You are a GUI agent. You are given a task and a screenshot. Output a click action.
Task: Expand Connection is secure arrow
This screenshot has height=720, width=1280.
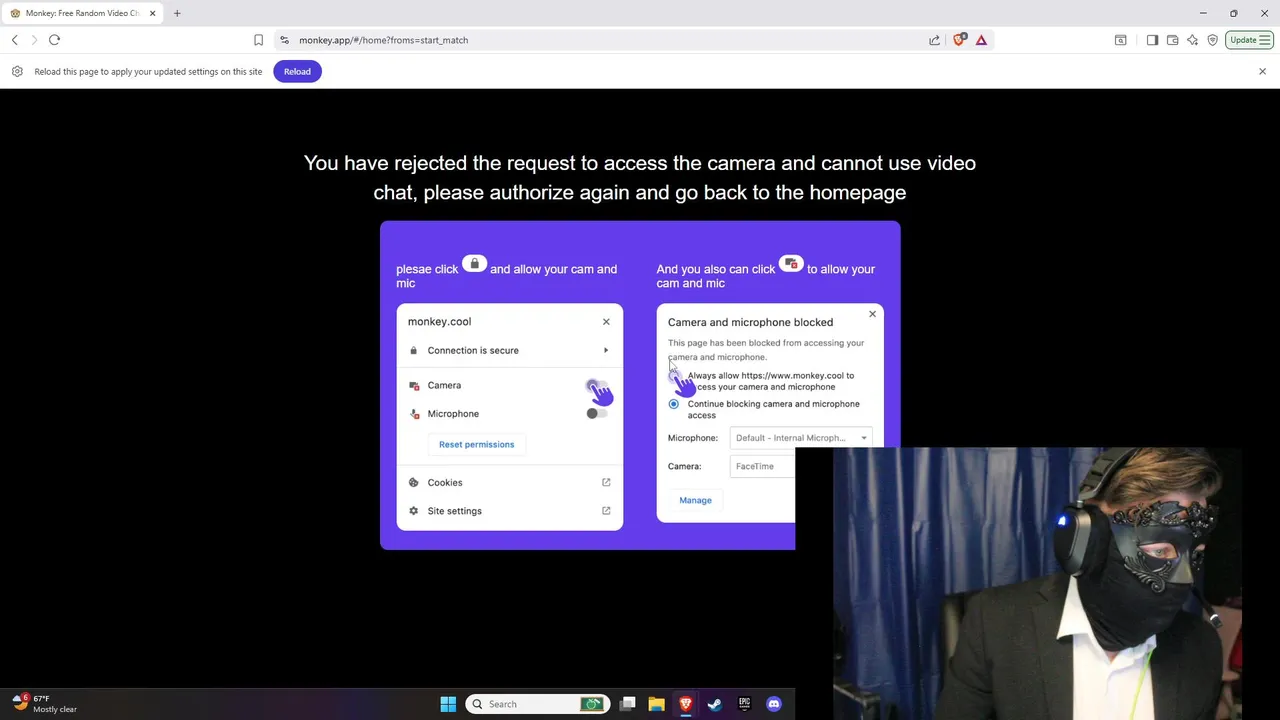pos(606,350)
